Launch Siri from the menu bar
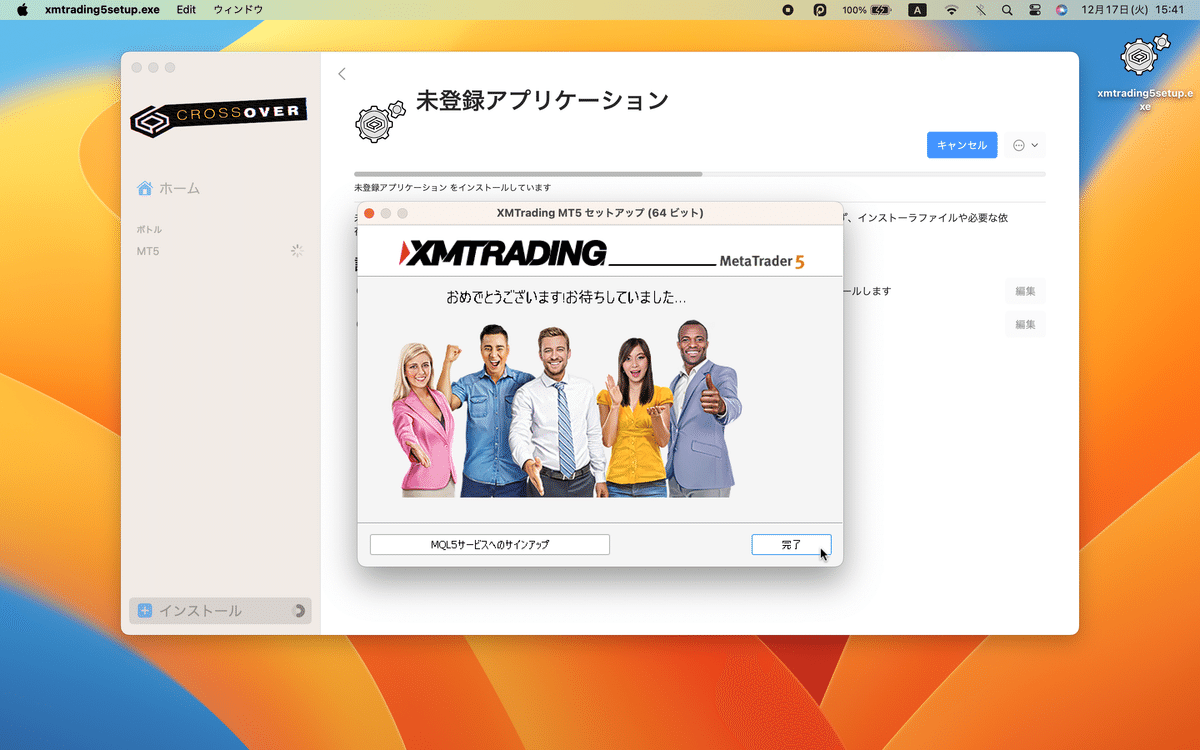The image size is (1200, 750). coord(1061,9)
